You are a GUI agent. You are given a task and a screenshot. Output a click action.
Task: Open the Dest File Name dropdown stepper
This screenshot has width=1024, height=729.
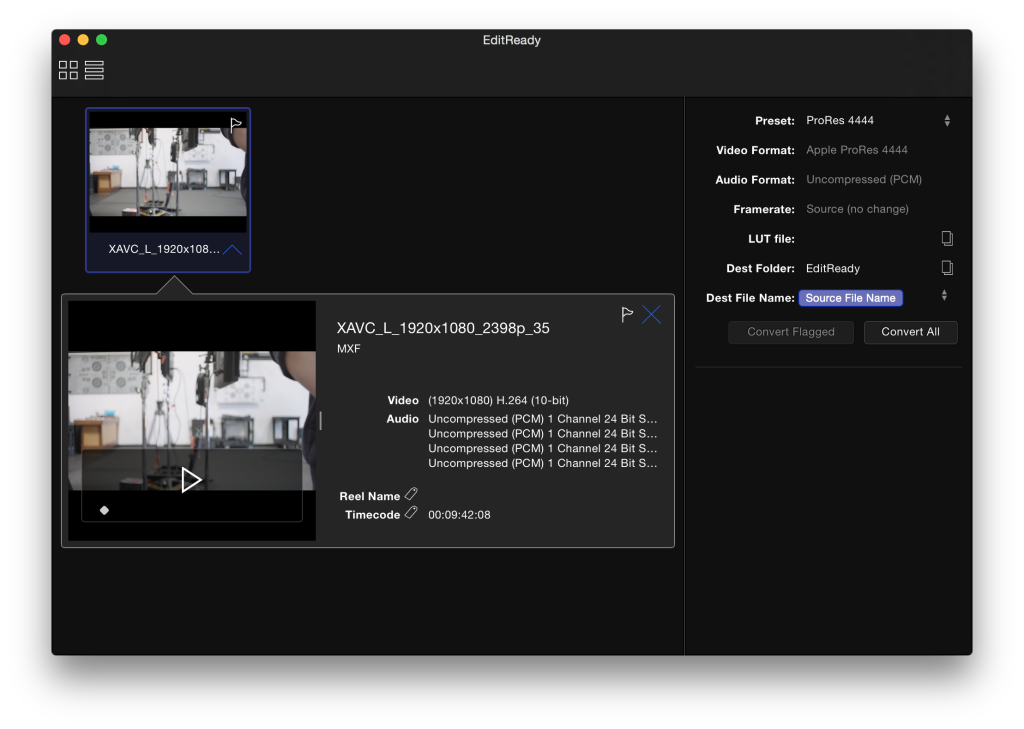946,297
